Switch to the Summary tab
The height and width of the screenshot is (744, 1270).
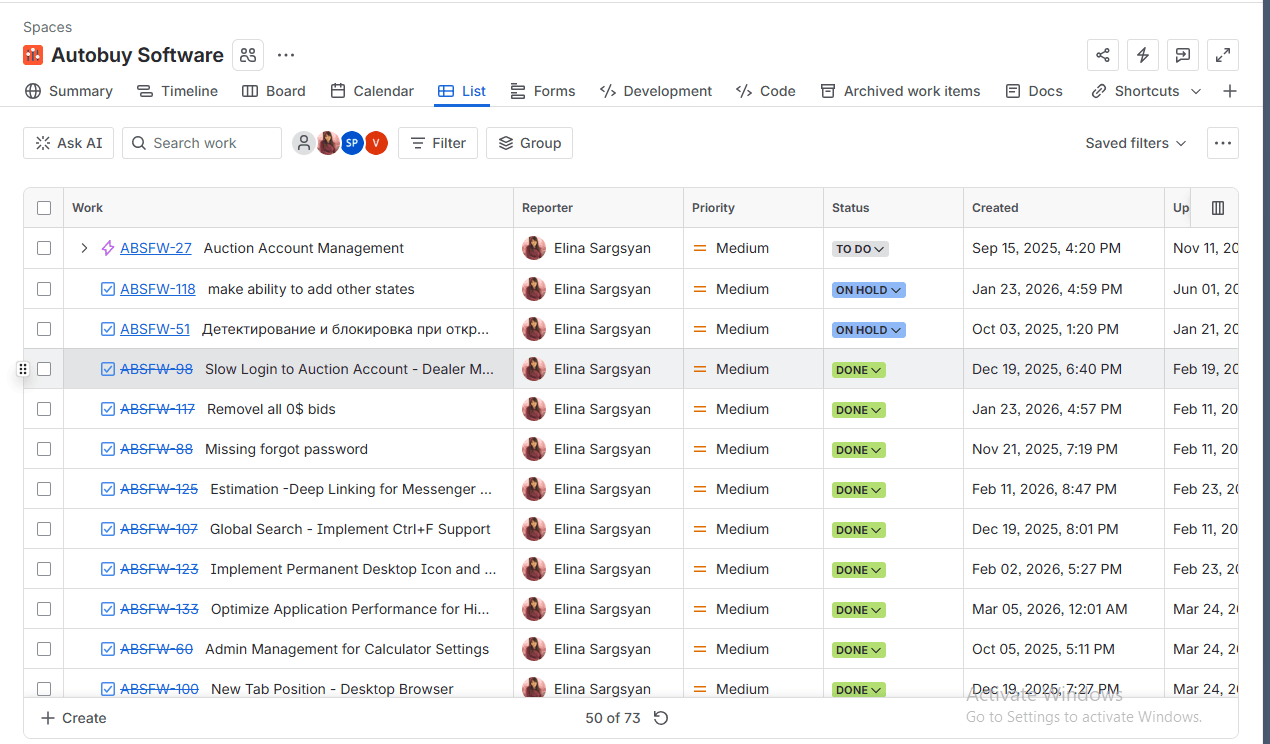point(68,91)
